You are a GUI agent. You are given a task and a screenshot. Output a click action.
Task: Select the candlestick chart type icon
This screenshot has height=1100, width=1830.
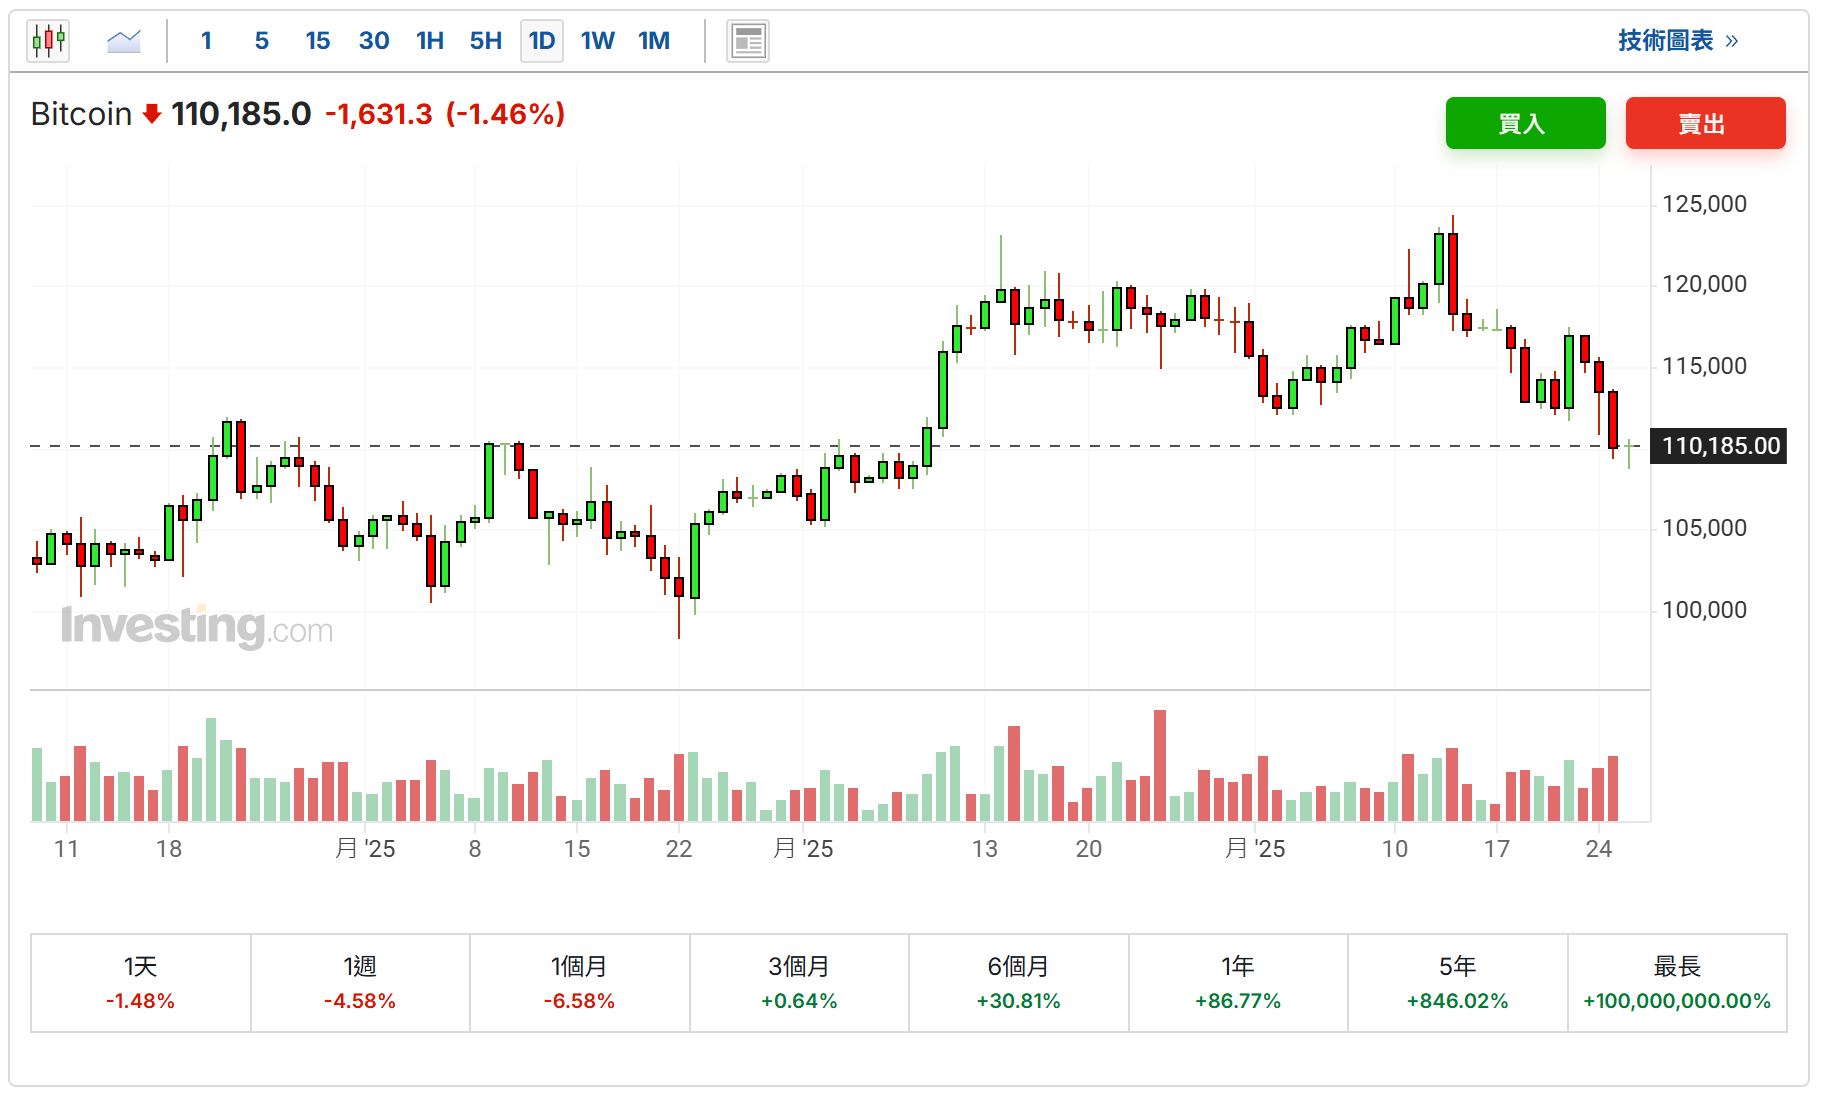coord(48,41)
